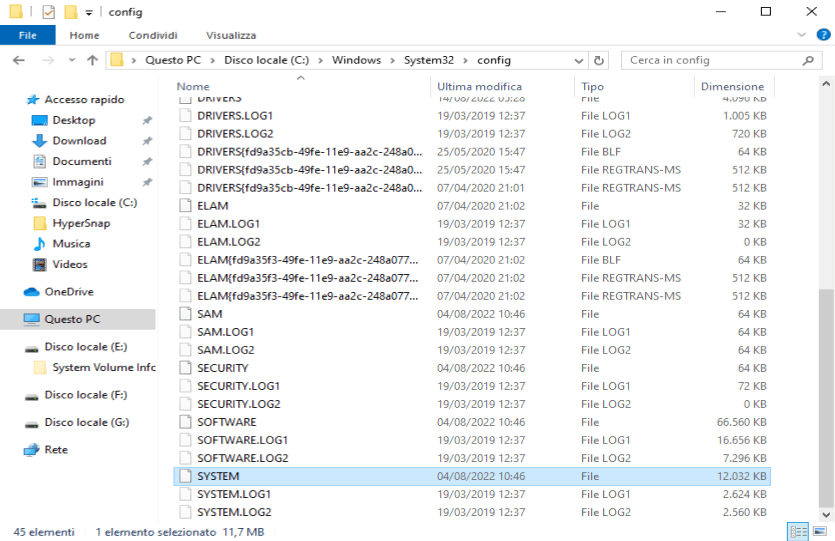Viewport: 835px width, 541px height.
Task: Open Immagini in the navigation pane
Action: pos(78,182)
